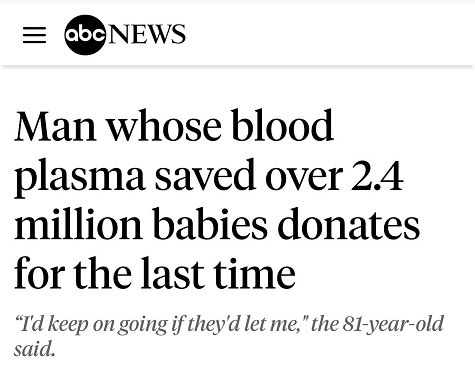
Task: Click the word "said." in subheadline
Action: 34,348
